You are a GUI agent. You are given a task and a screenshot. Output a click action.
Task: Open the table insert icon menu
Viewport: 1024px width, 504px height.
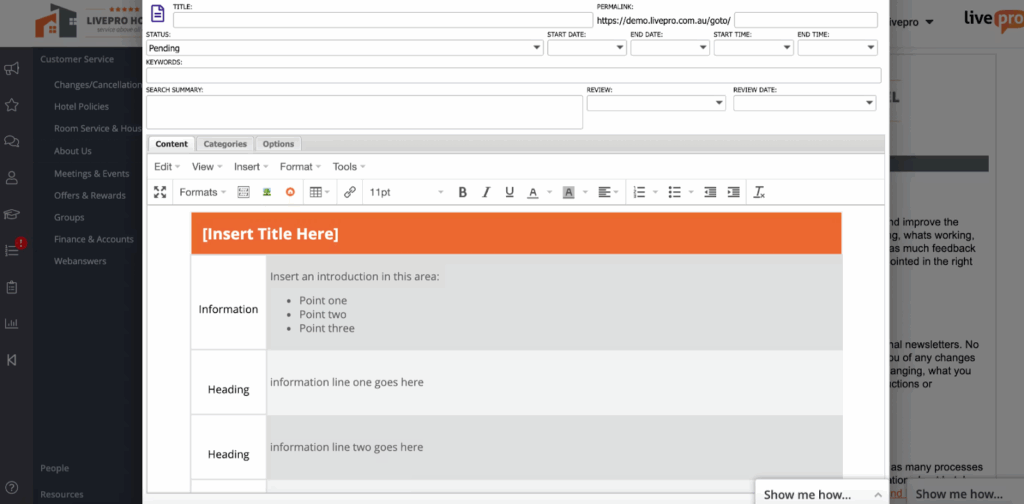[319, 192]
